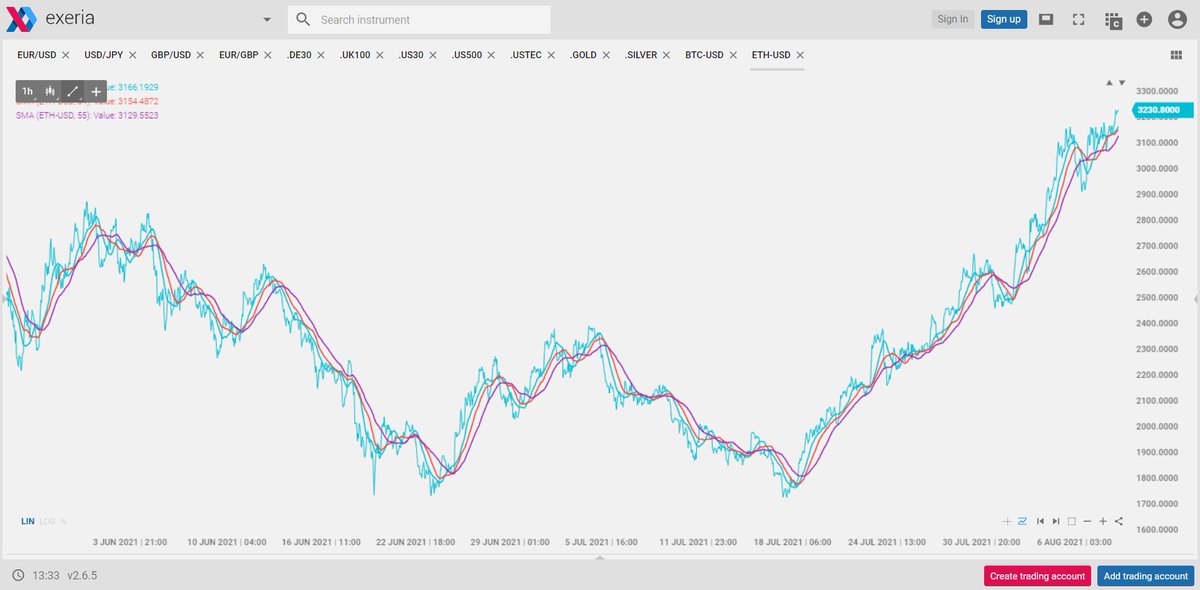1200x590 pixels.
Task: Switch to the USD/JPY tab
Action: [x=103, y=55]
